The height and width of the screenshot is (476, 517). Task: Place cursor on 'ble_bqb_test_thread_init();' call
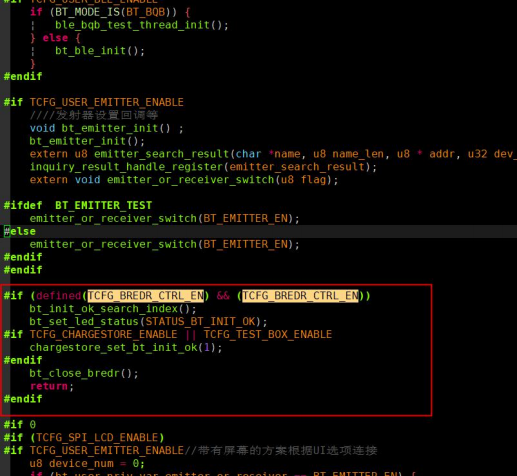coord(142,25)
